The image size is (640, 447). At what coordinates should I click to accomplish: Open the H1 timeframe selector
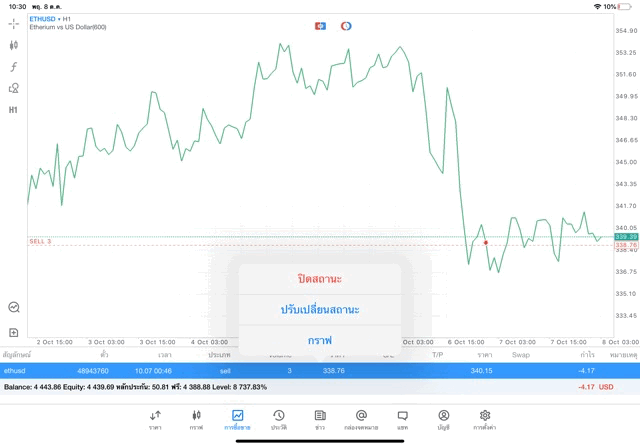14,110
